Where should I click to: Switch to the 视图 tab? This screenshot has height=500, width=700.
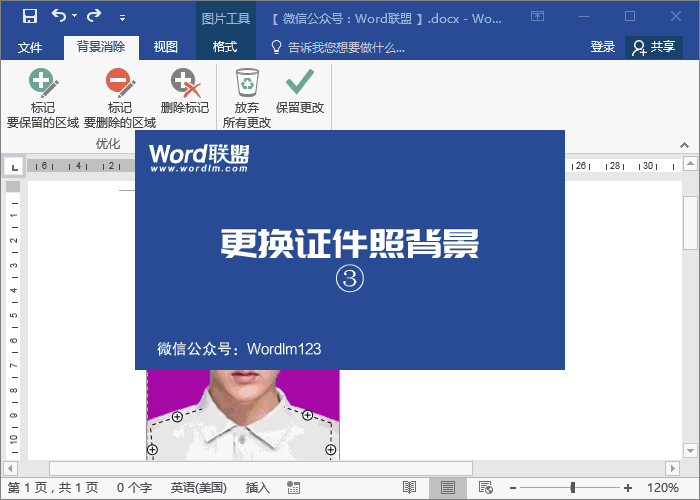pos(166,47)
